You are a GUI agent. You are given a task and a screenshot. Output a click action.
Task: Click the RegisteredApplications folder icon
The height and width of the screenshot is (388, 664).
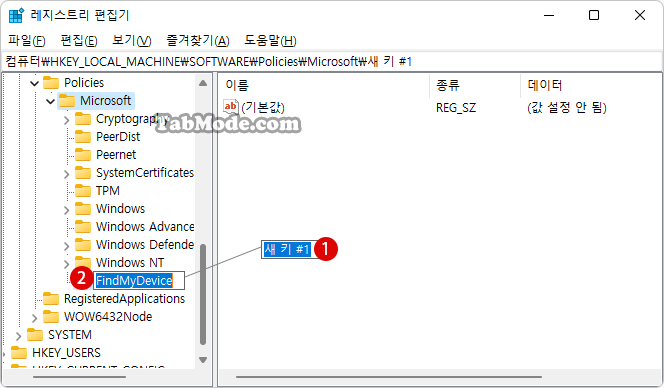click(x=51, y=299)
